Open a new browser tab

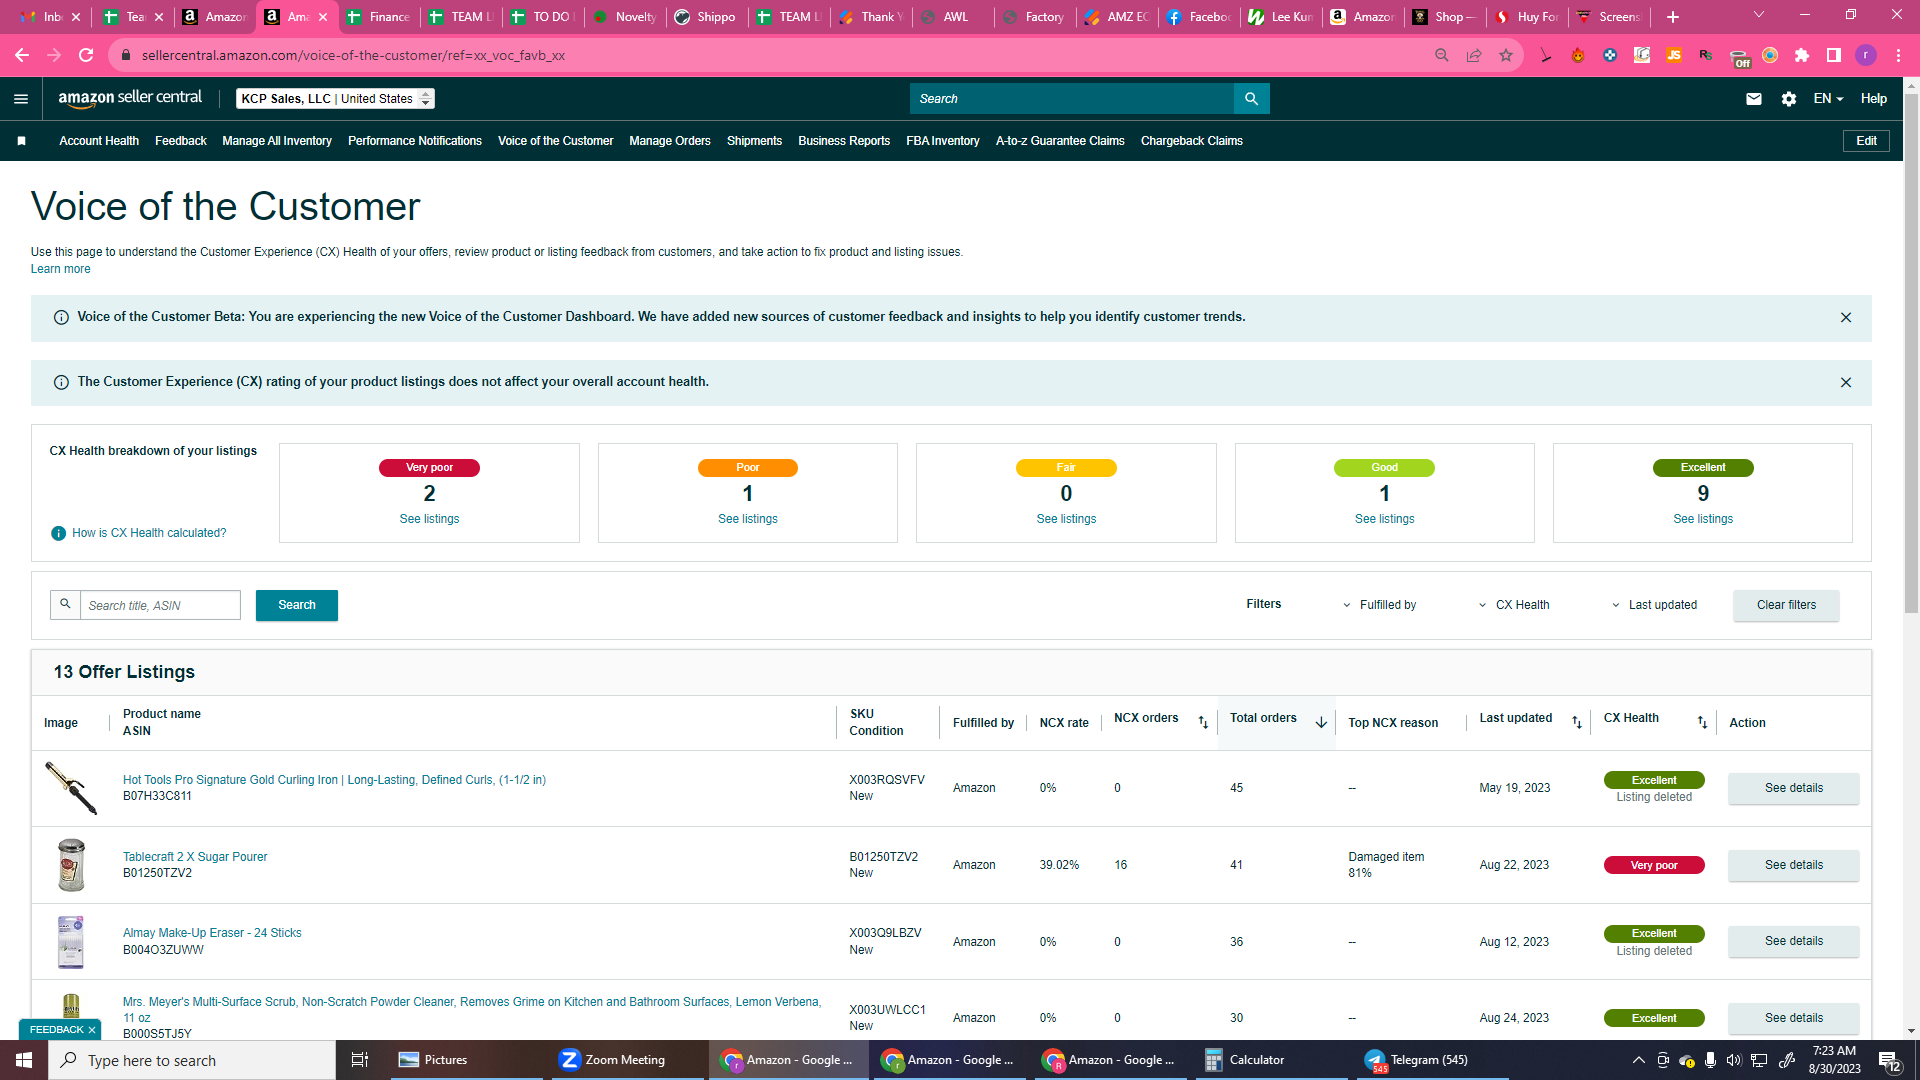pos(1672,17)
